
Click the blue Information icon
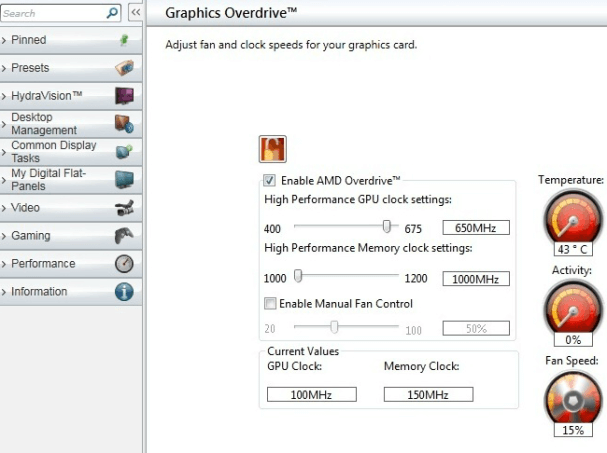click(x=124, y=292)
